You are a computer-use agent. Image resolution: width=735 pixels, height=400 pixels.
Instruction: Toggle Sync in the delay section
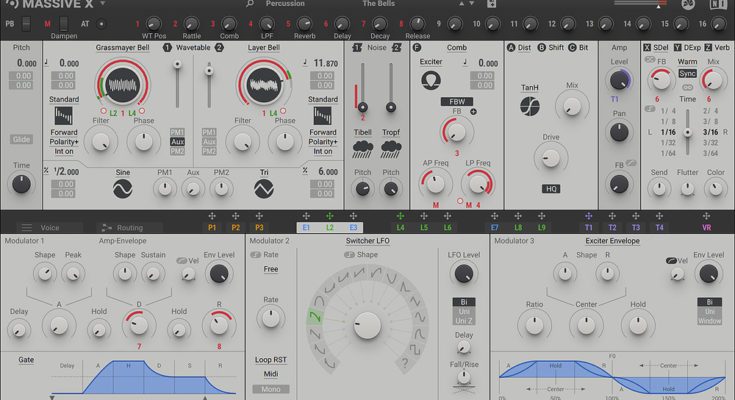(687, 74)
